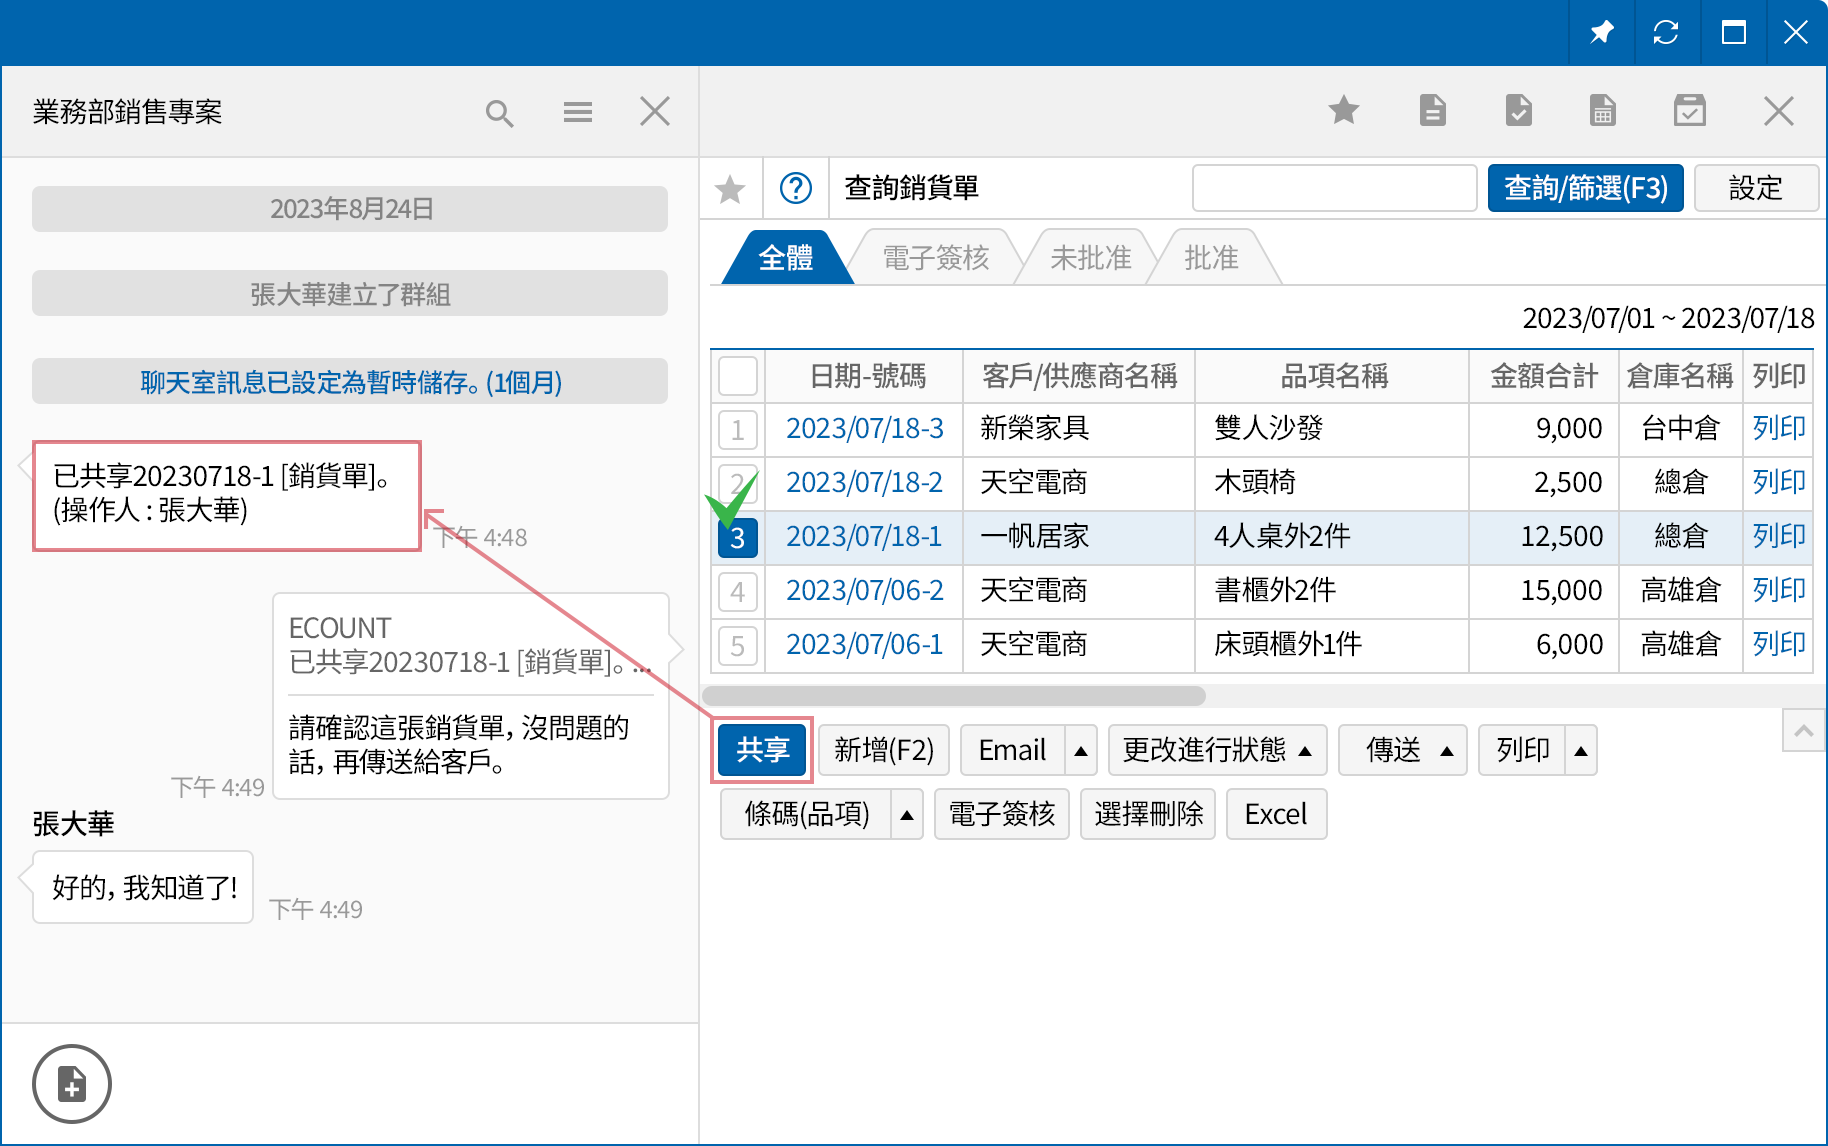Select the calendar-document report icon
This screenshot has width=1828, height=1146.
point(1603,111)
